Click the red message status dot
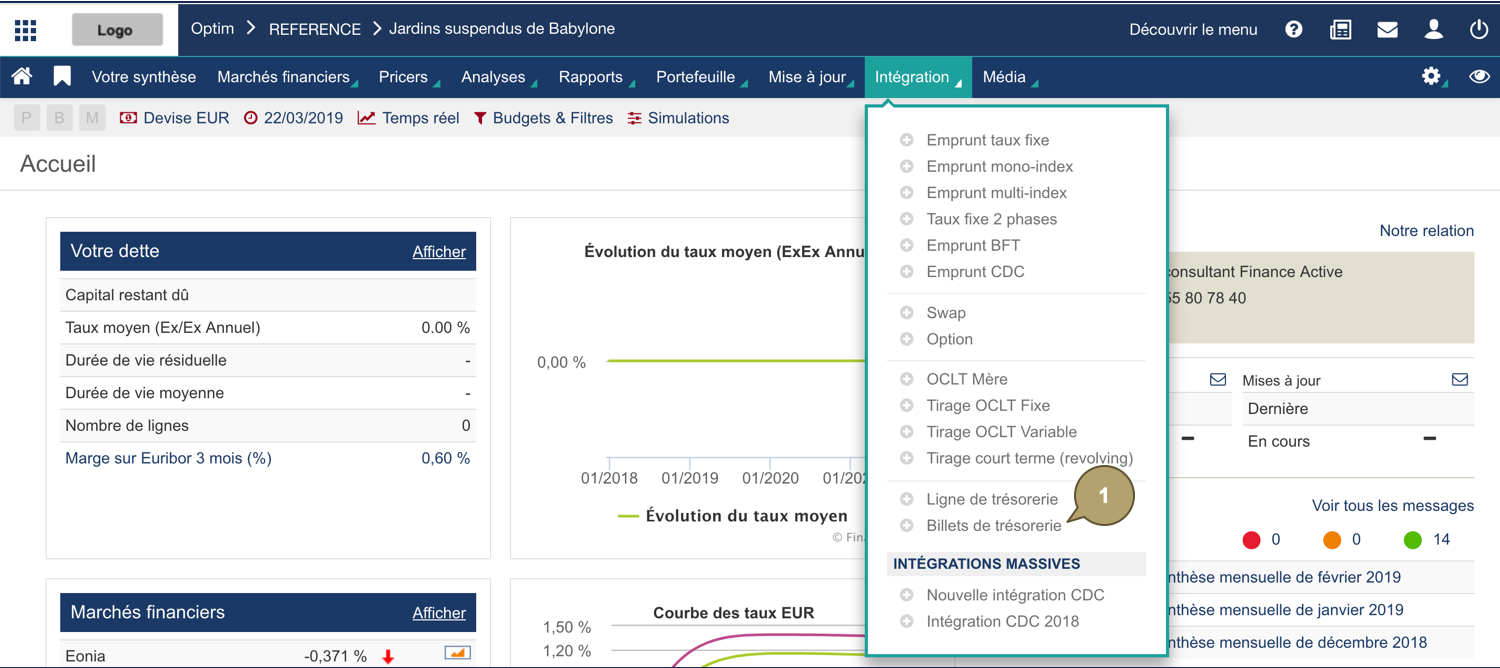This screenshot has height=668, width=1500. click(x=1251, y=540)
